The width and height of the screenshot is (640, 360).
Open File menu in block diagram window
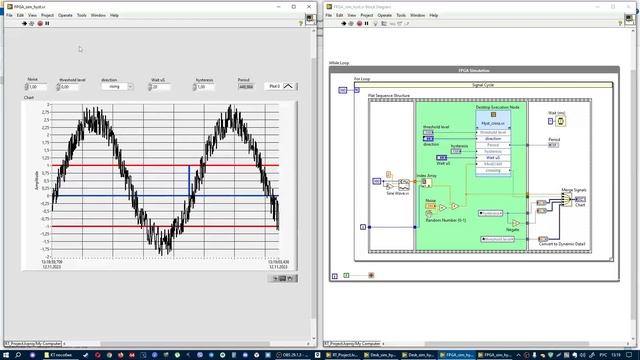point(329,15)
